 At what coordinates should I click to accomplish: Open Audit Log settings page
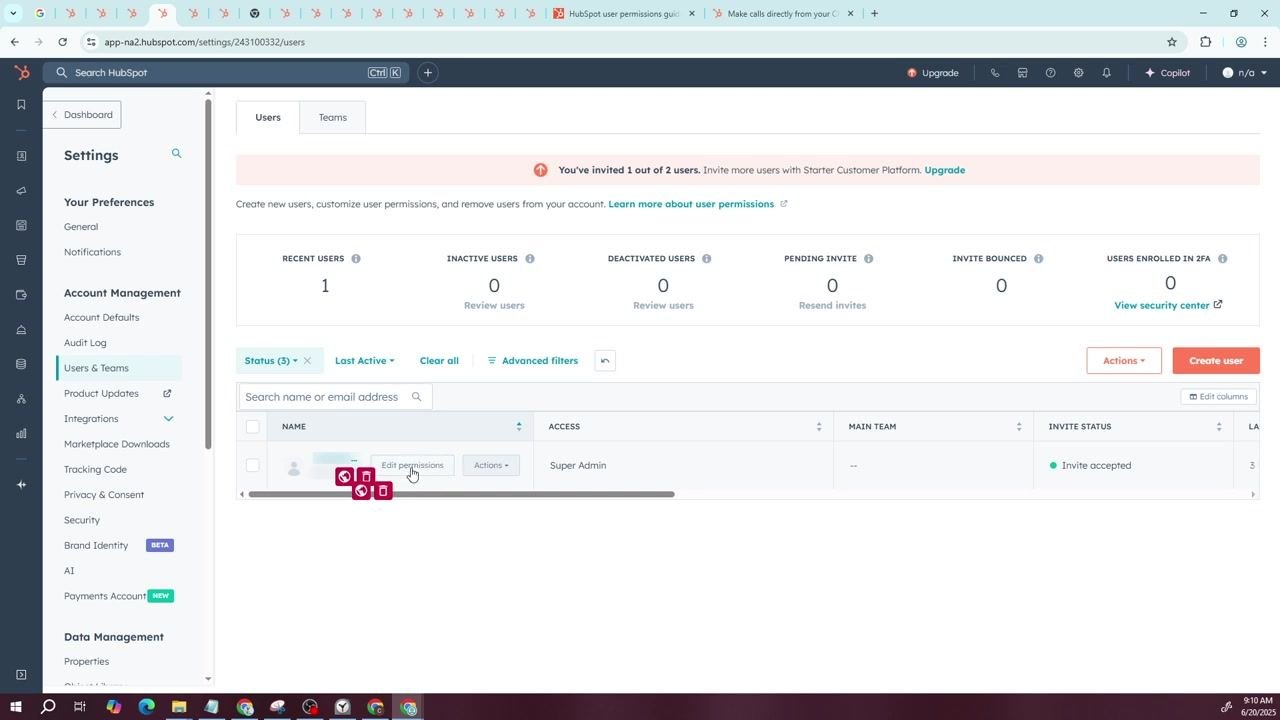[85, 343]
